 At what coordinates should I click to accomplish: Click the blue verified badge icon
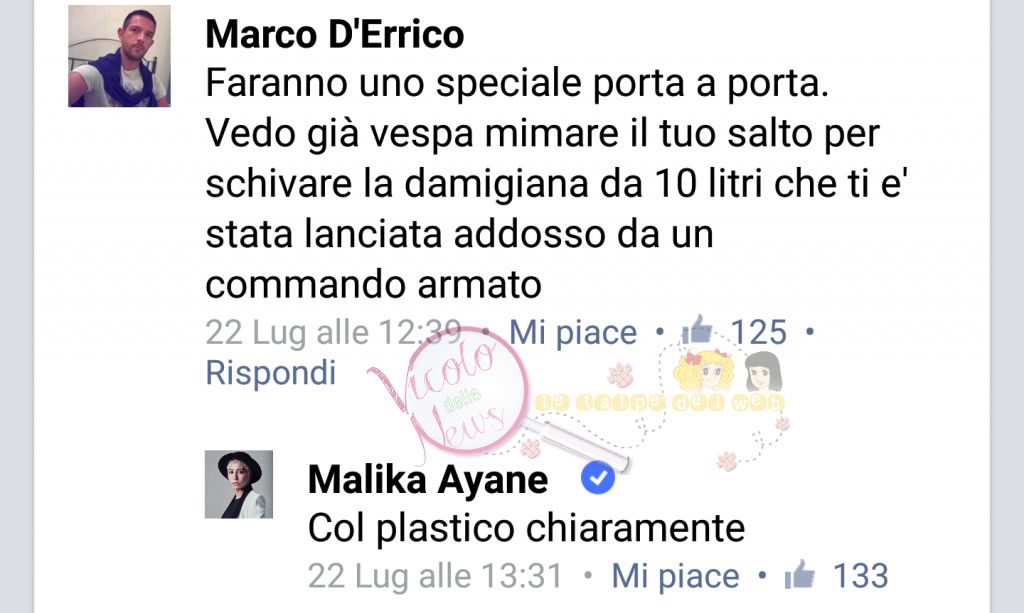point(598,478)
